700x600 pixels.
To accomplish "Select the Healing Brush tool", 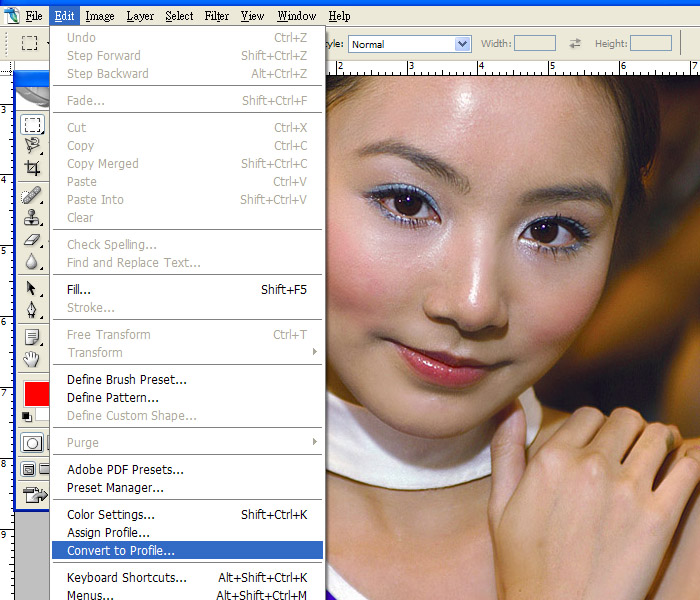I will (33, 195).
